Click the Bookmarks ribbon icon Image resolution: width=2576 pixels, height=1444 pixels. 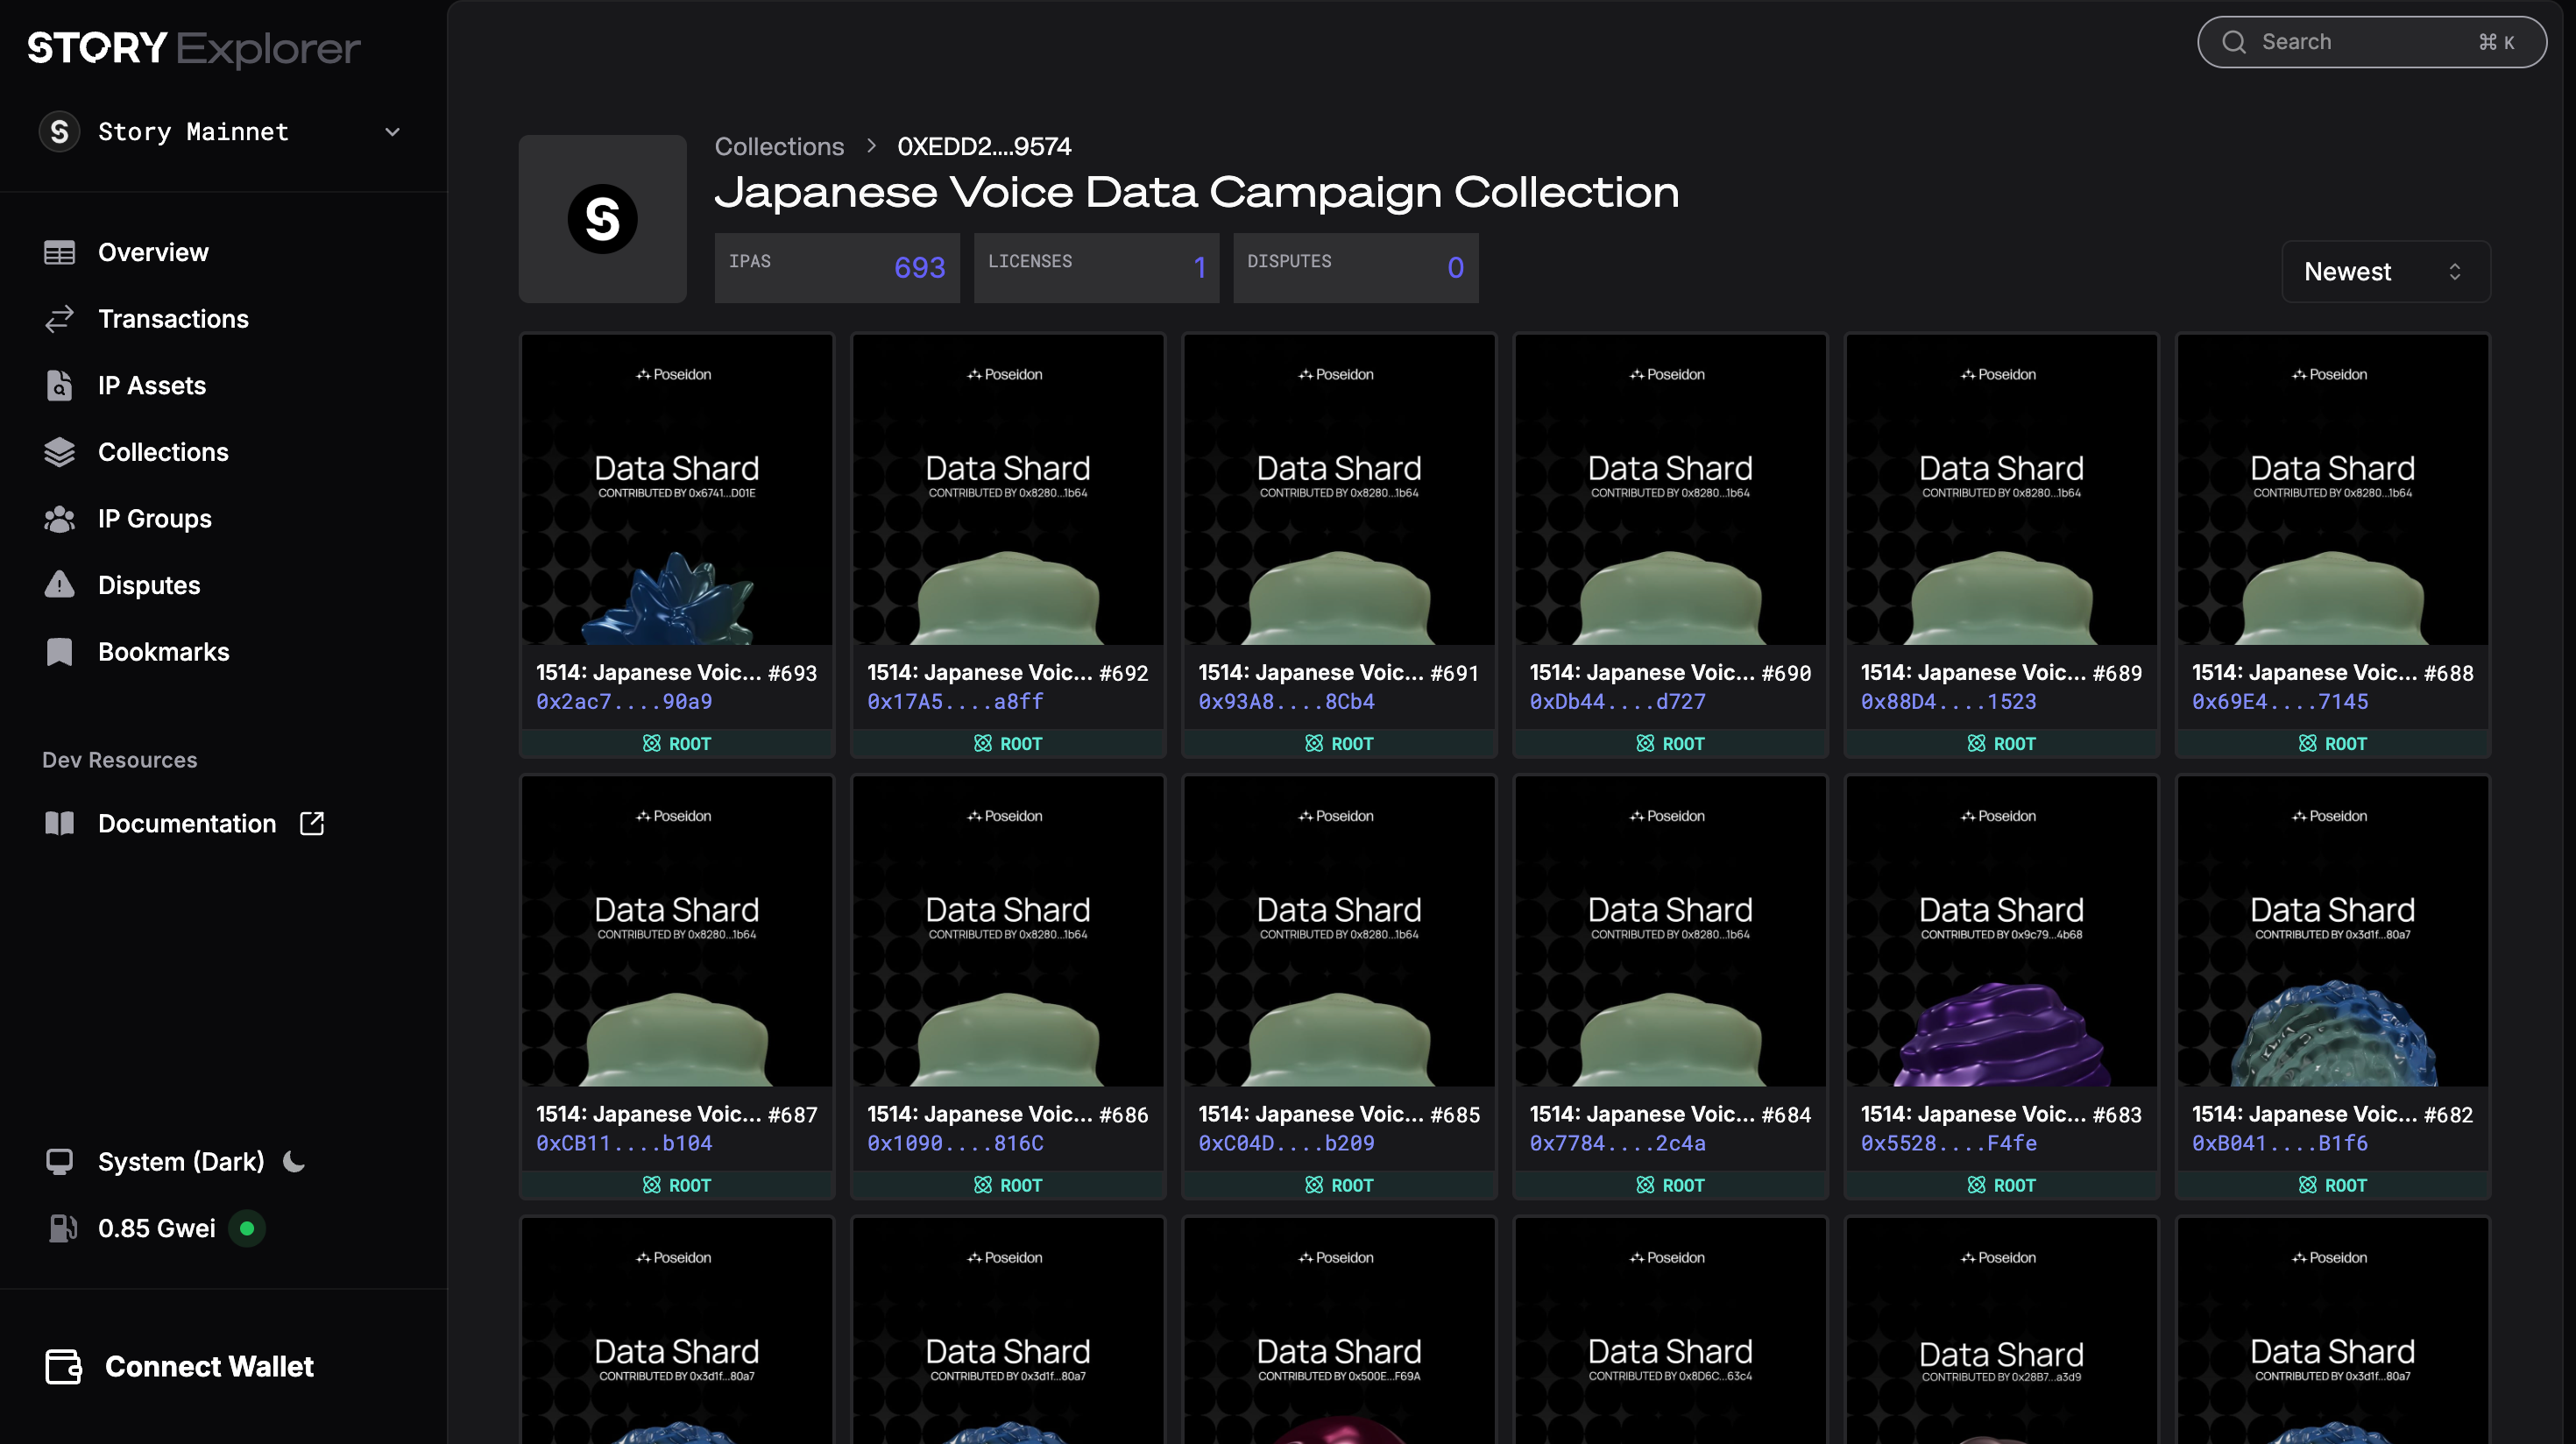pos(59,652)
